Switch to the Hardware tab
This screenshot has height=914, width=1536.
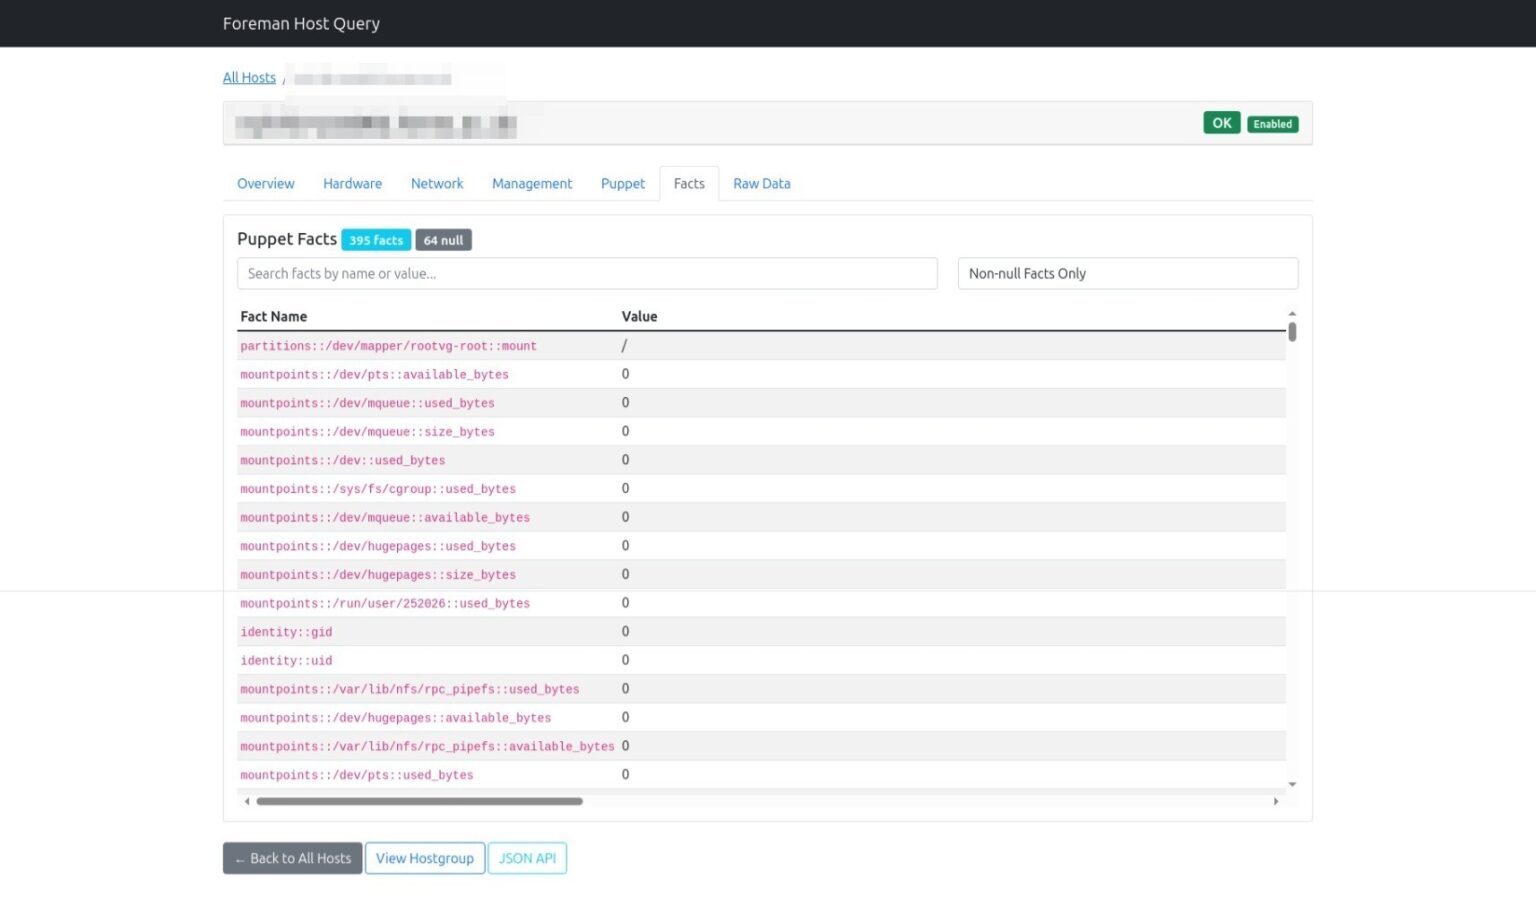coord(352,183)
